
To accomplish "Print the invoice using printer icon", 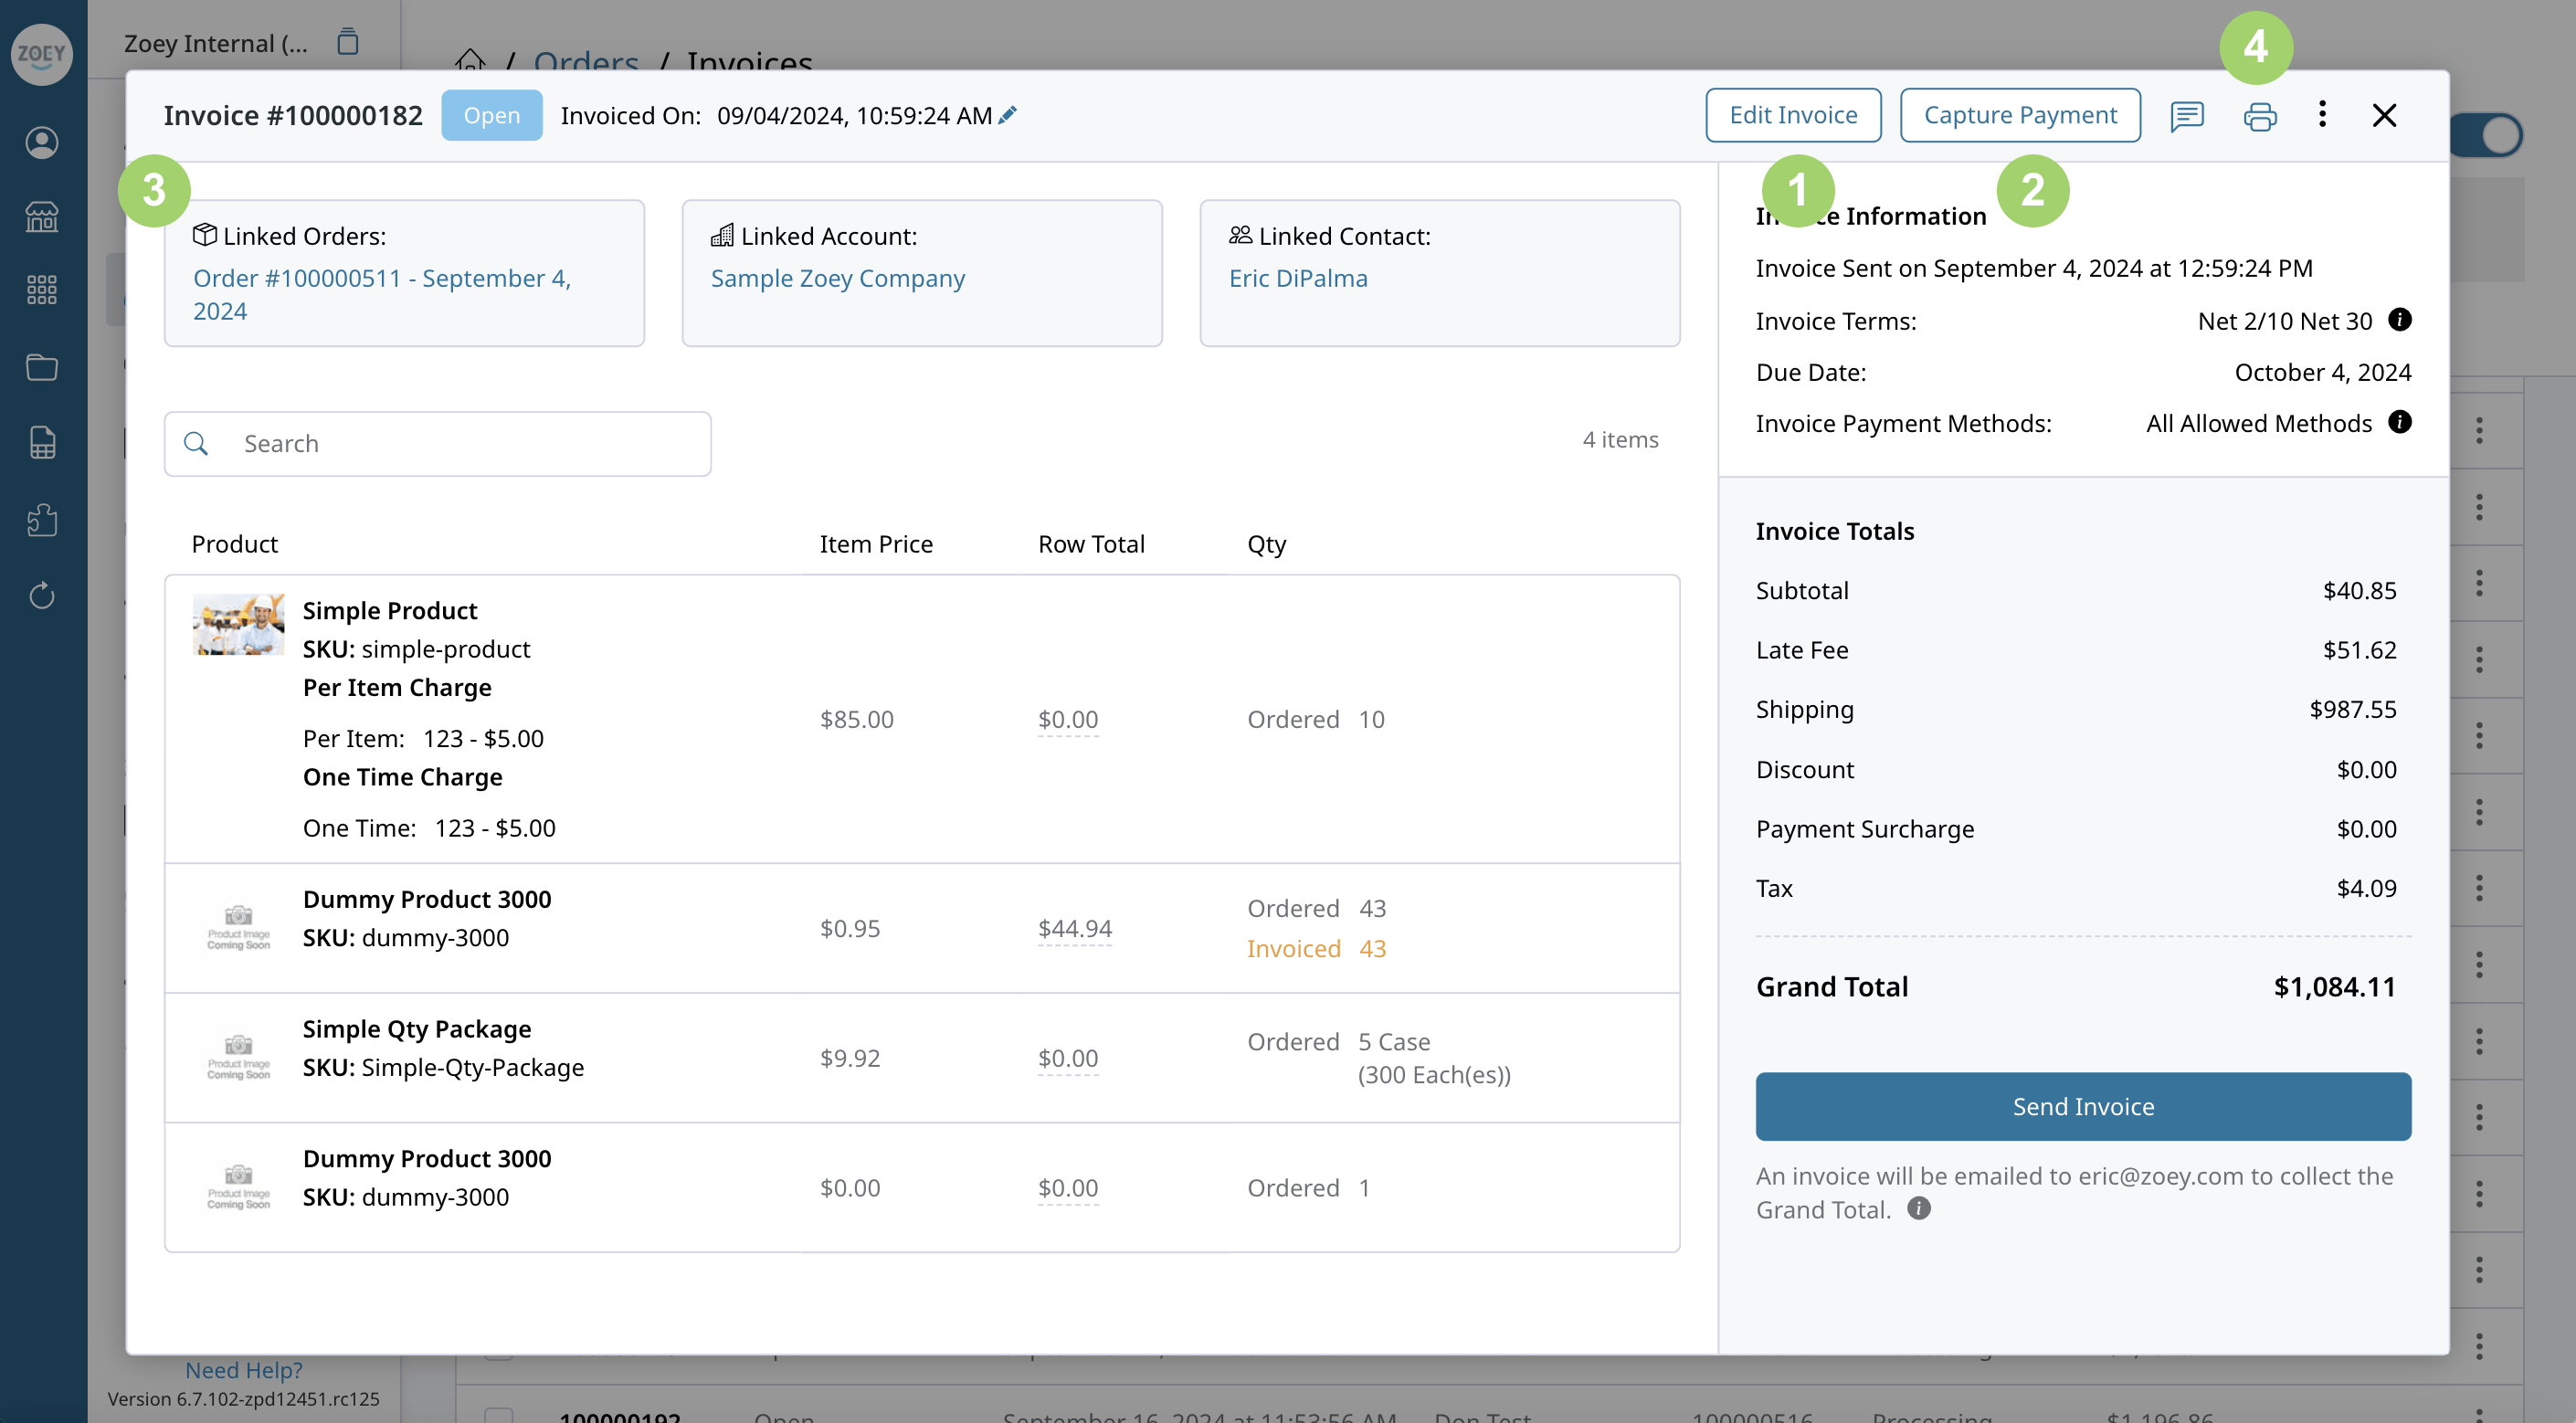I will pos(2259,116).
